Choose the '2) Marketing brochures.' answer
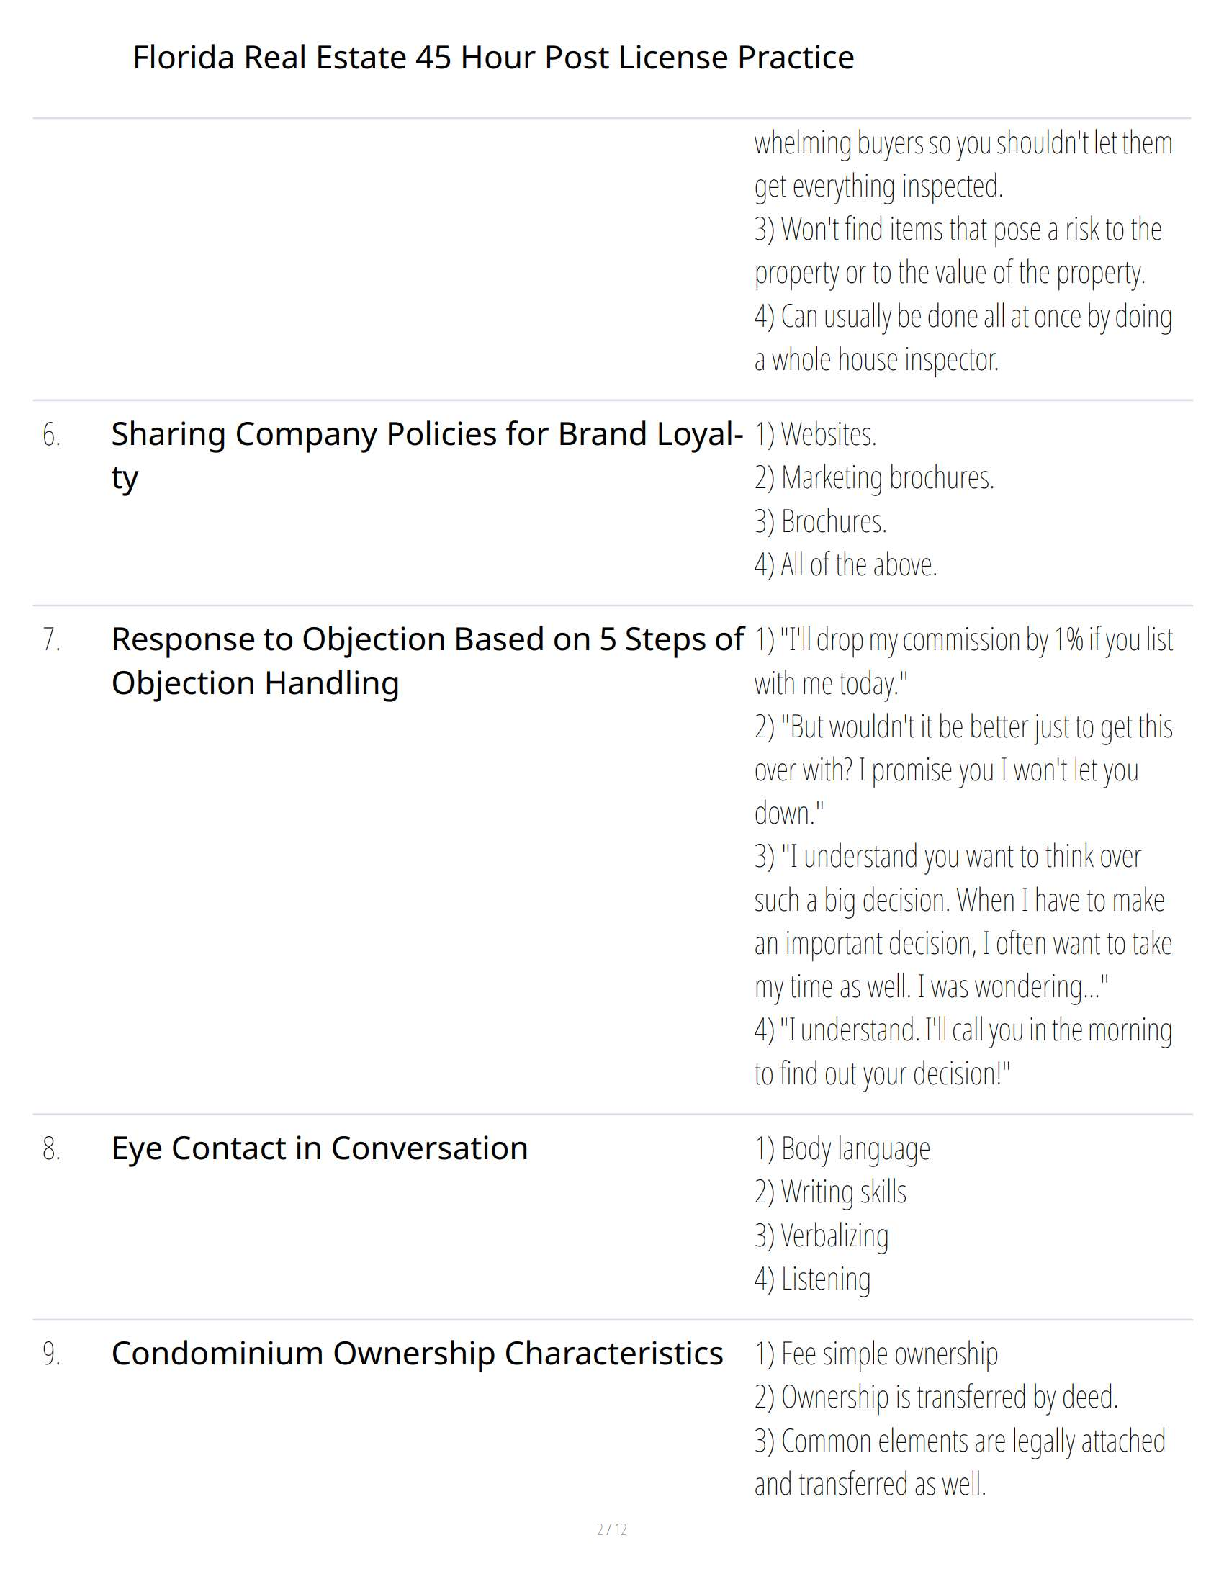1224x1584 pixels. pos(874,478)
